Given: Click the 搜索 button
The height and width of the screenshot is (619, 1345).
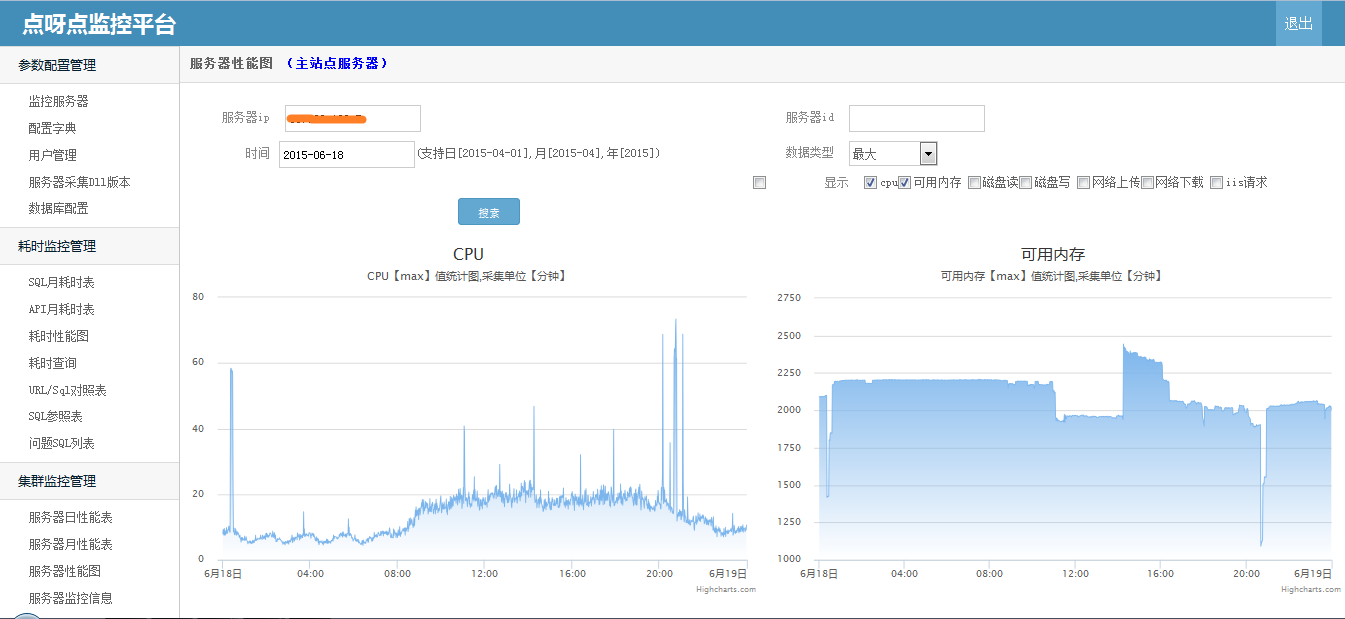Looking at the screenshot, I should click(x=489, y=212).
